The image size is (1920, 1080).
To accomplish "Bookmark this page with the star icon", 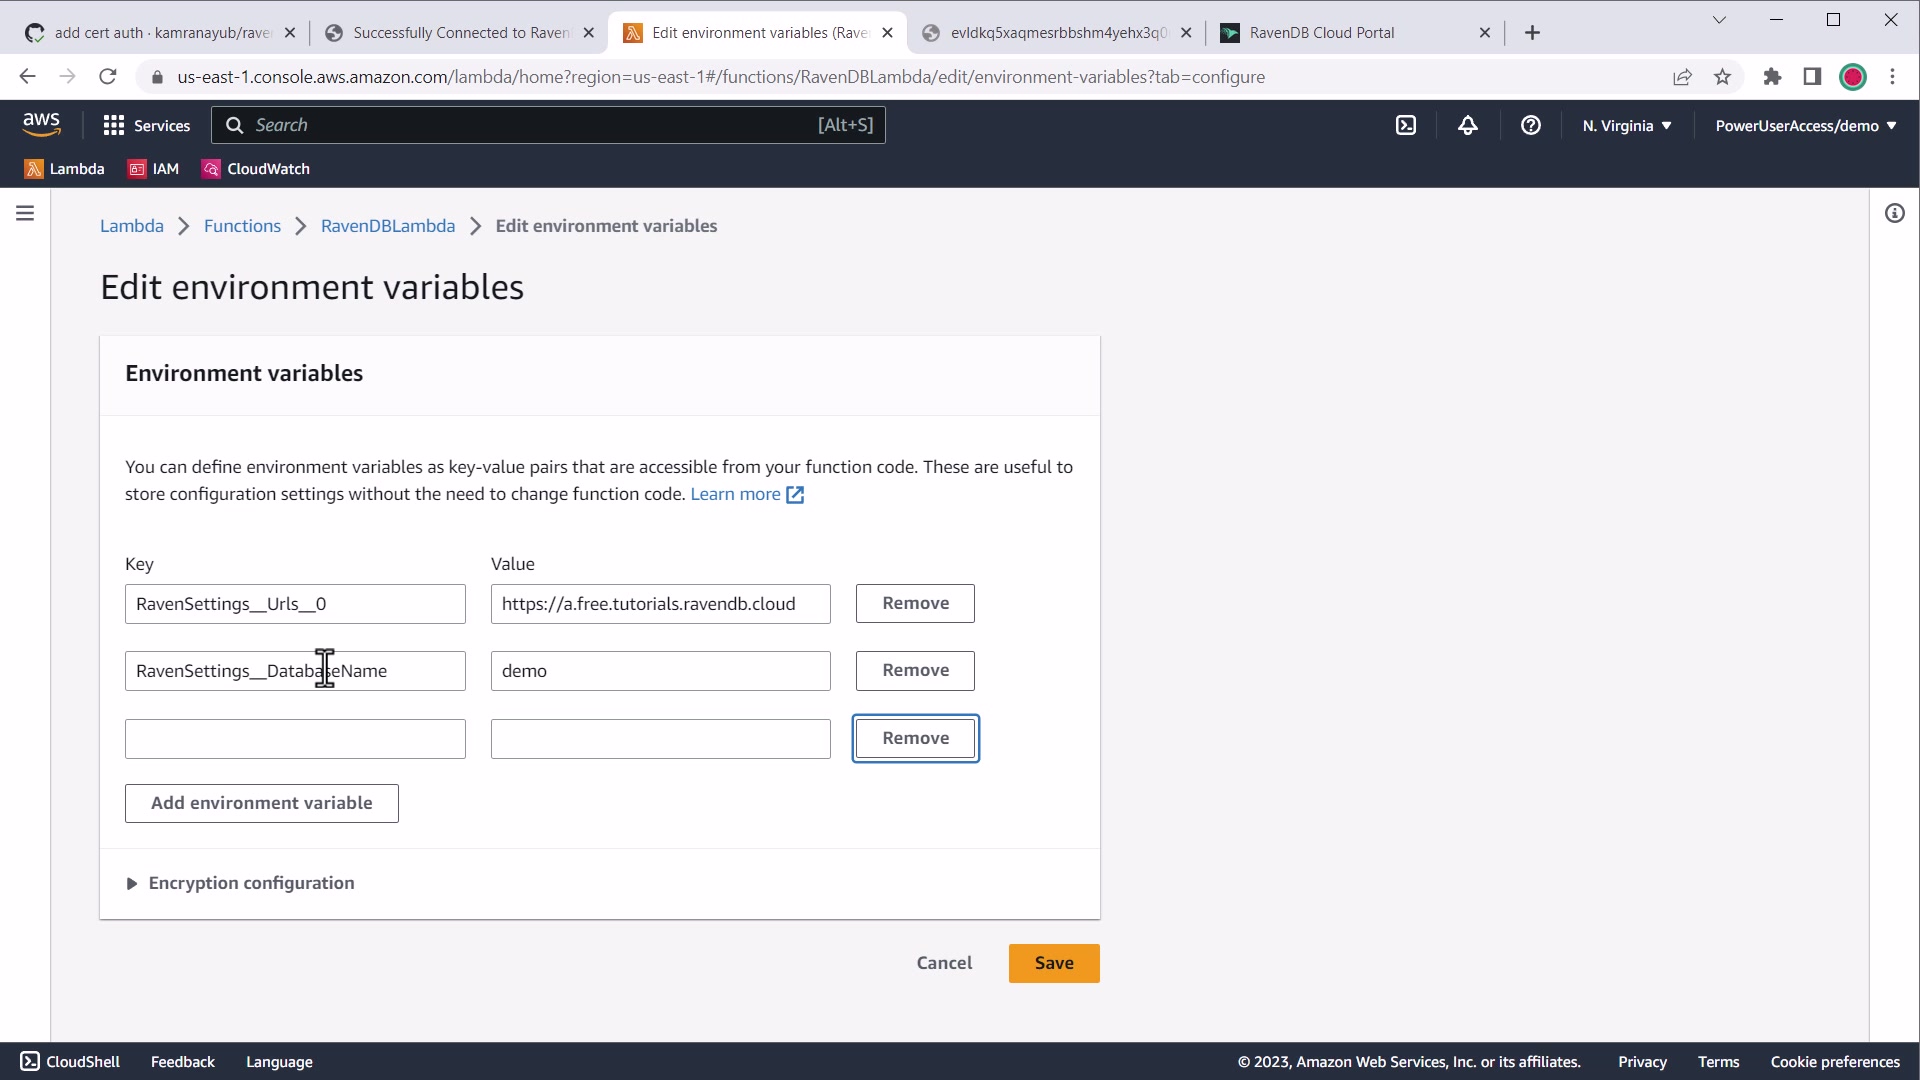I will [x=1722, y=77].
